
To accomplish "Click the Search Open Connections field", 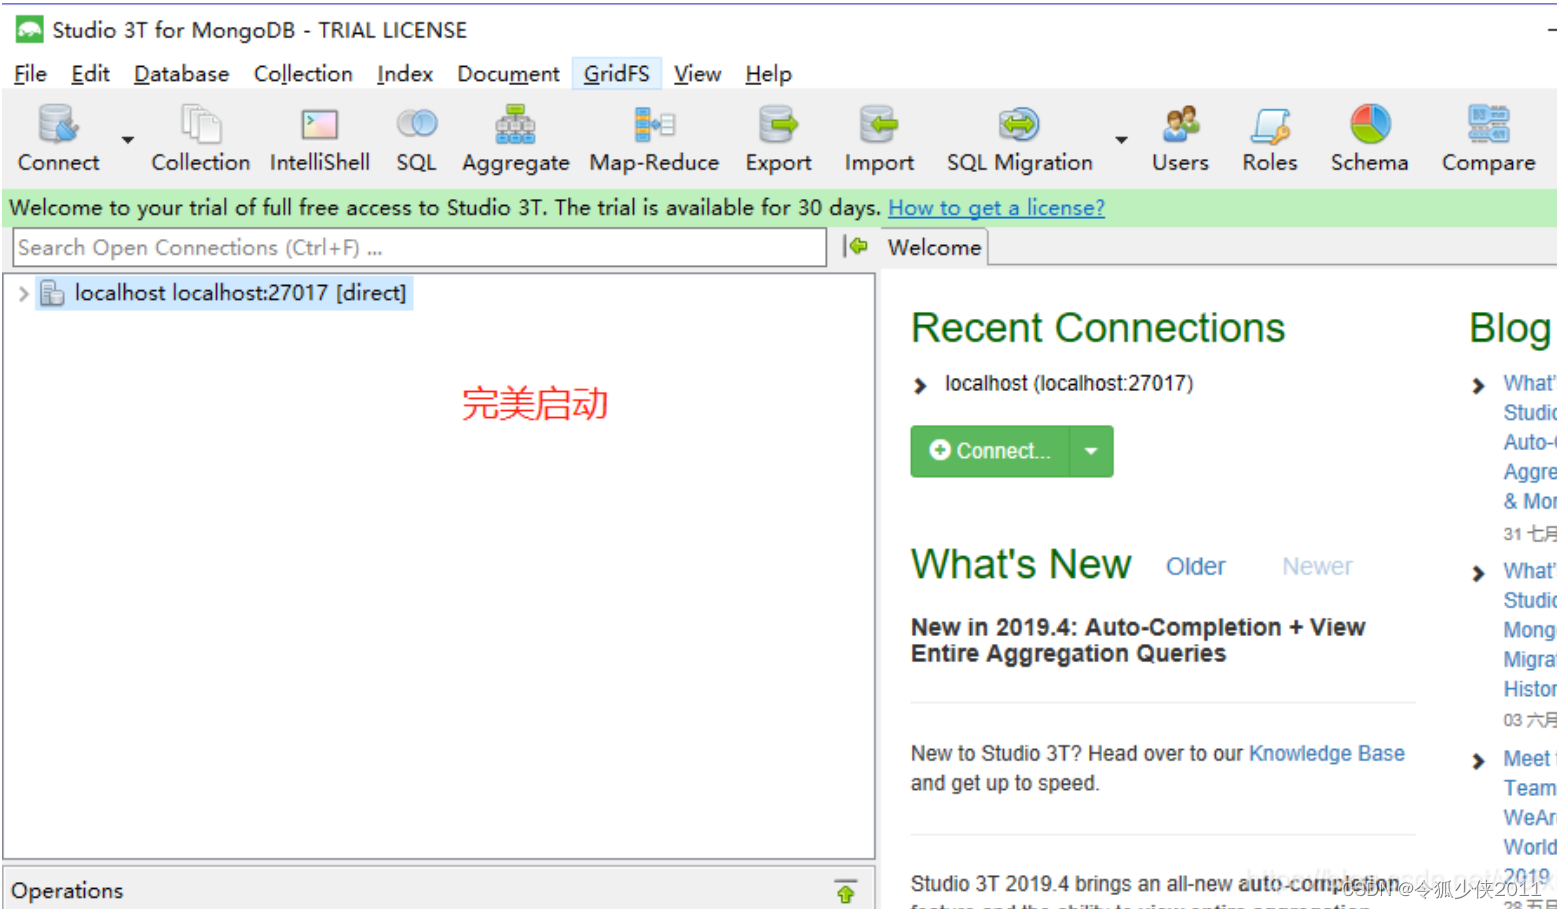I will pos(419,247).
